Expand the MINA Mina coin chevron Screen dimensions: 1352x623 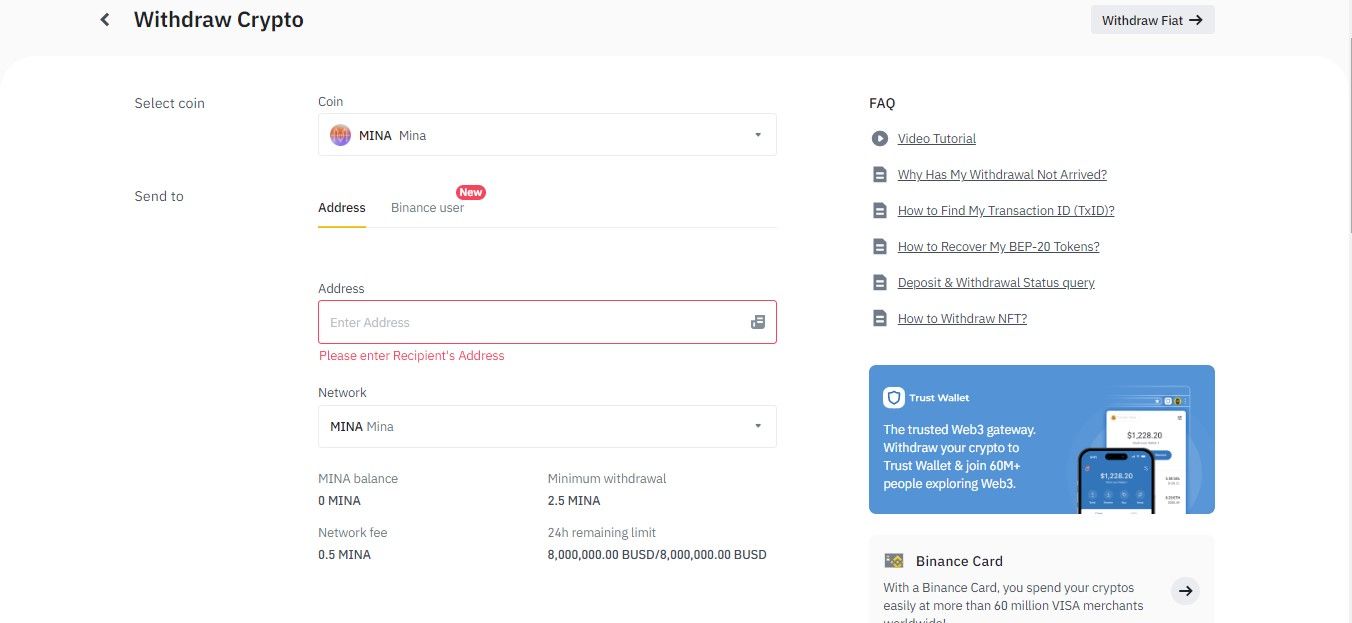click(x=757, y=134)
